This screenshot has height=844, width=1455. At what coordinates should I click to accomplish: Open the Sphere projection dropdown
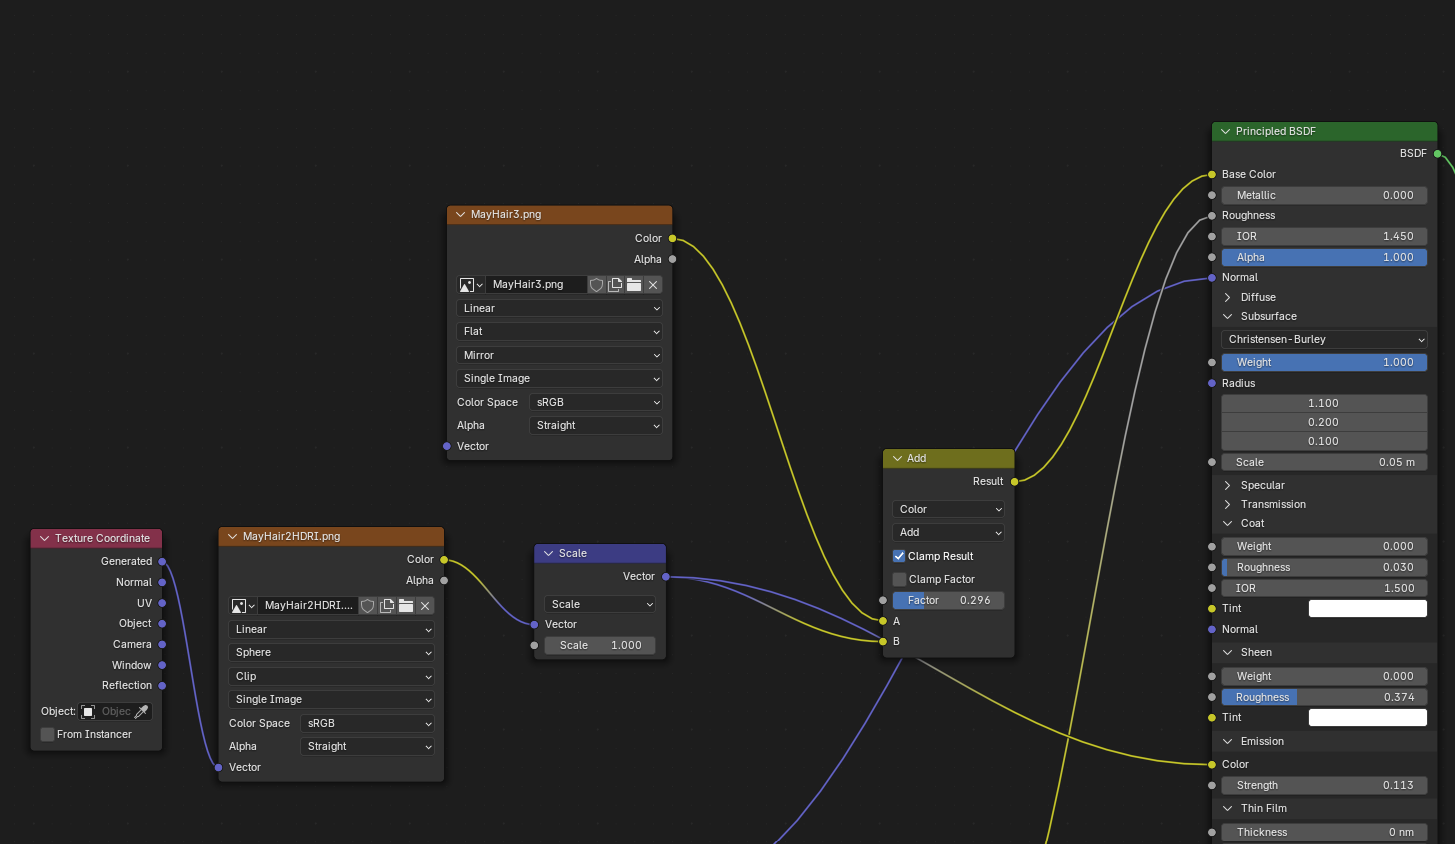click(331, 652)
